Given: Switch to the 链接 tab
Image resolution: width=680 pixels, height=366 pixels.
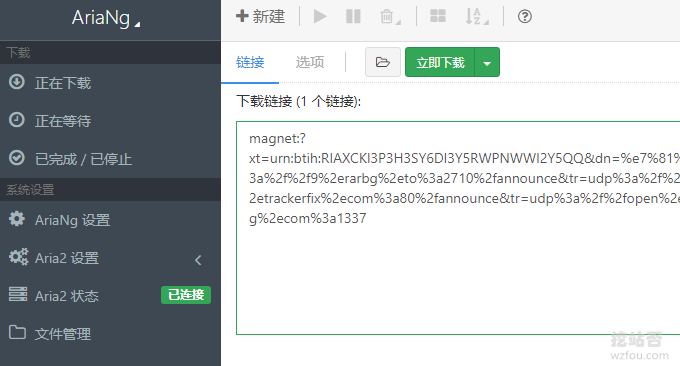Looking at the screenshot, I should (250, 62).
